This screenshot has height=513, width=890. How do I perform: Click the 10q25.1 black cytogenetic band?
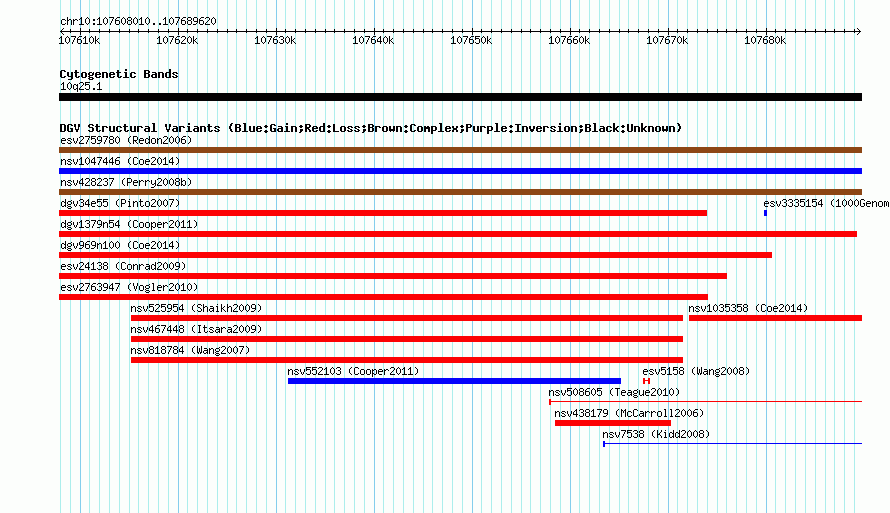(x=460, y=97)
